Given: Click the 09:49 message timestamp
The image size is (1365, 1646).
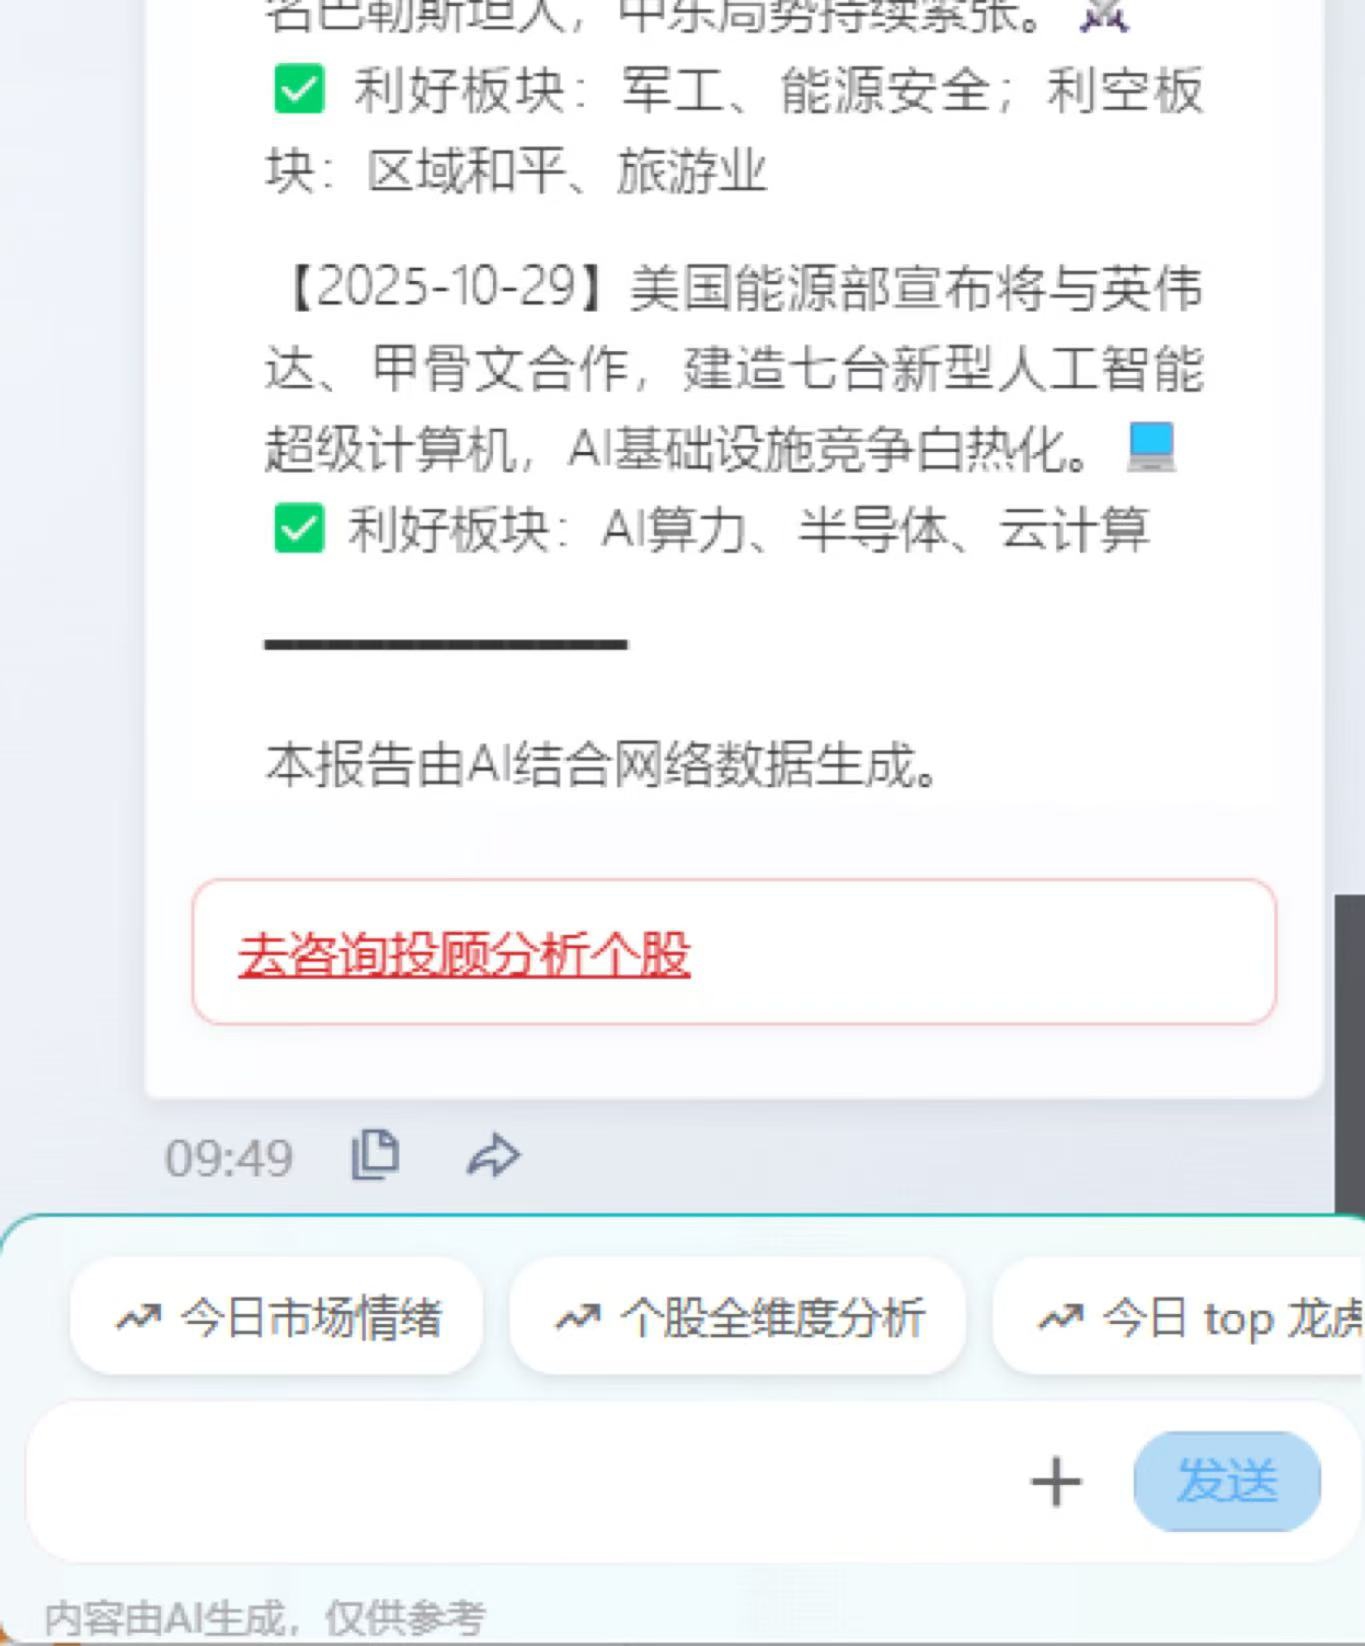Looking at the screenshot, I should (229, 1158).
